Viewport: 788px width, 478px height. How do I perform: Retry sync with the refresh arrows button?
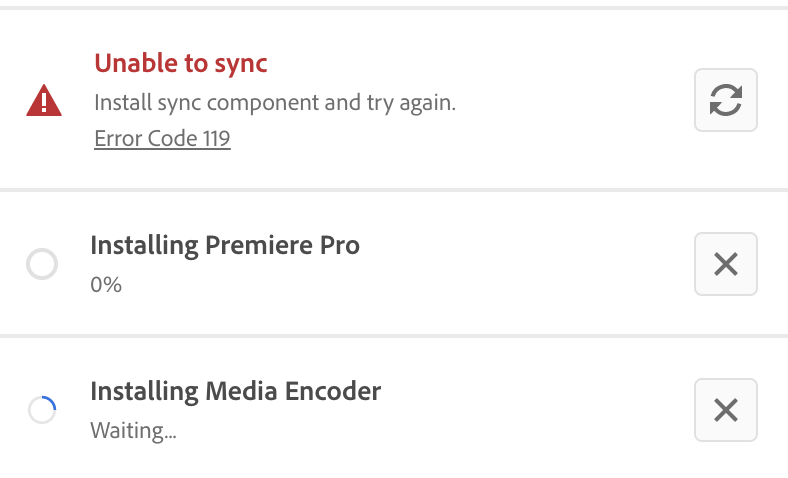(725, 100)
